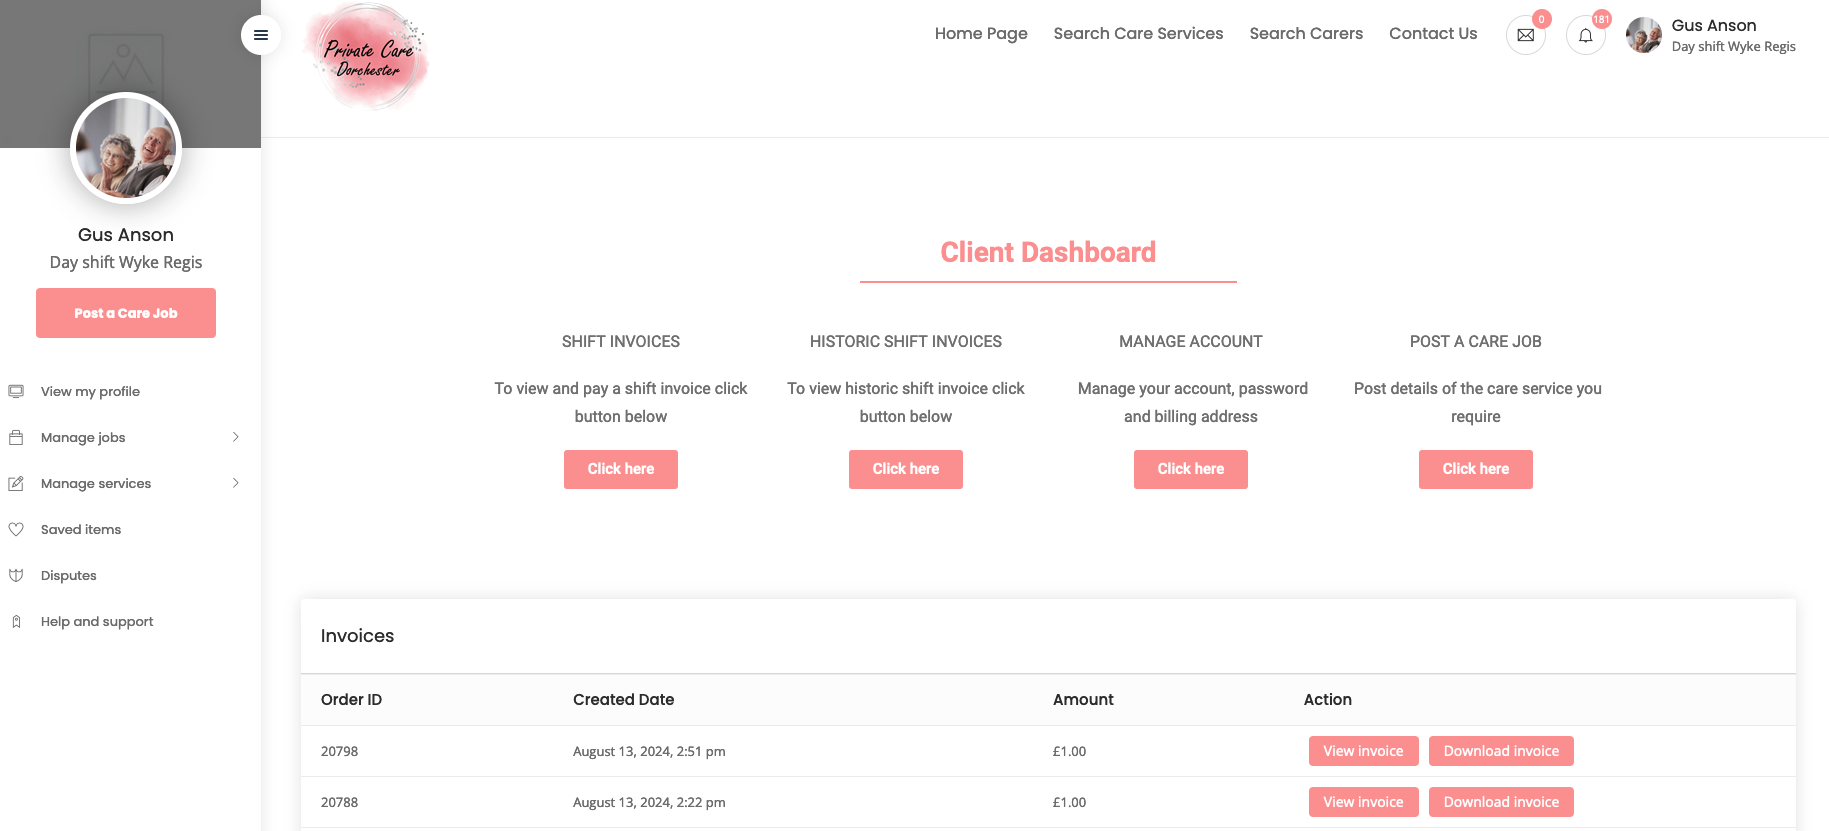Expand the Manage services submenu chevron
This screenshot has width=1829, height=831.
236,483
